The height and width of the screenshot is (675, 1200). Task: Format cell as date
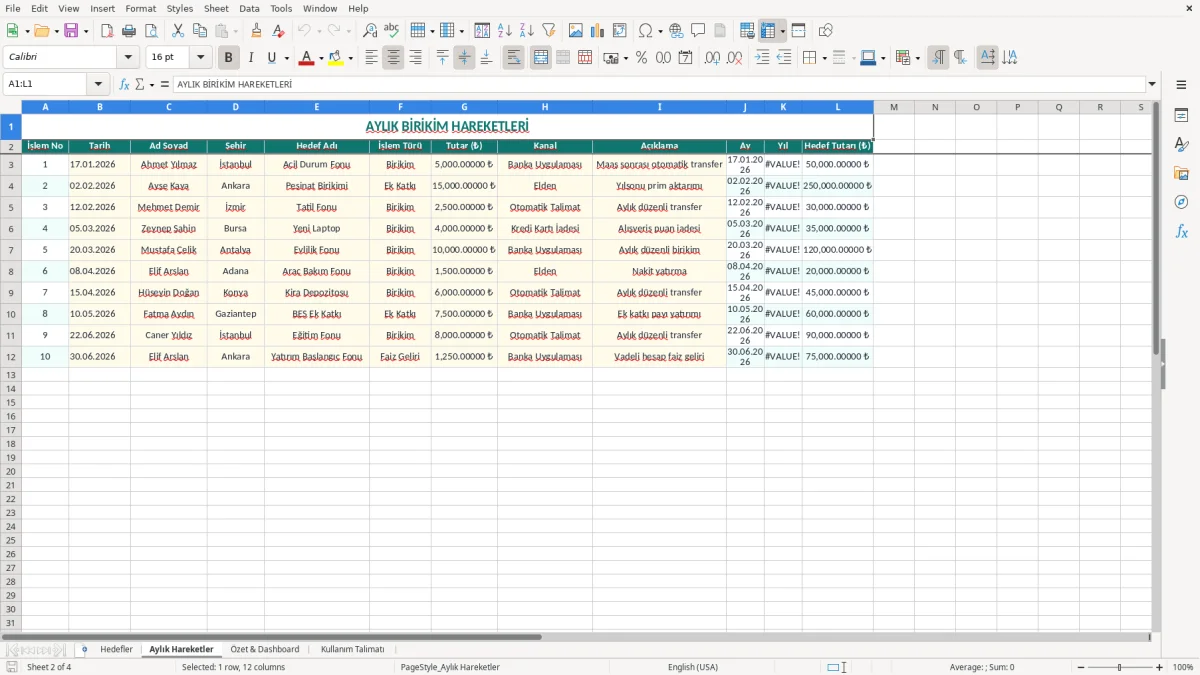pos(685,58)
